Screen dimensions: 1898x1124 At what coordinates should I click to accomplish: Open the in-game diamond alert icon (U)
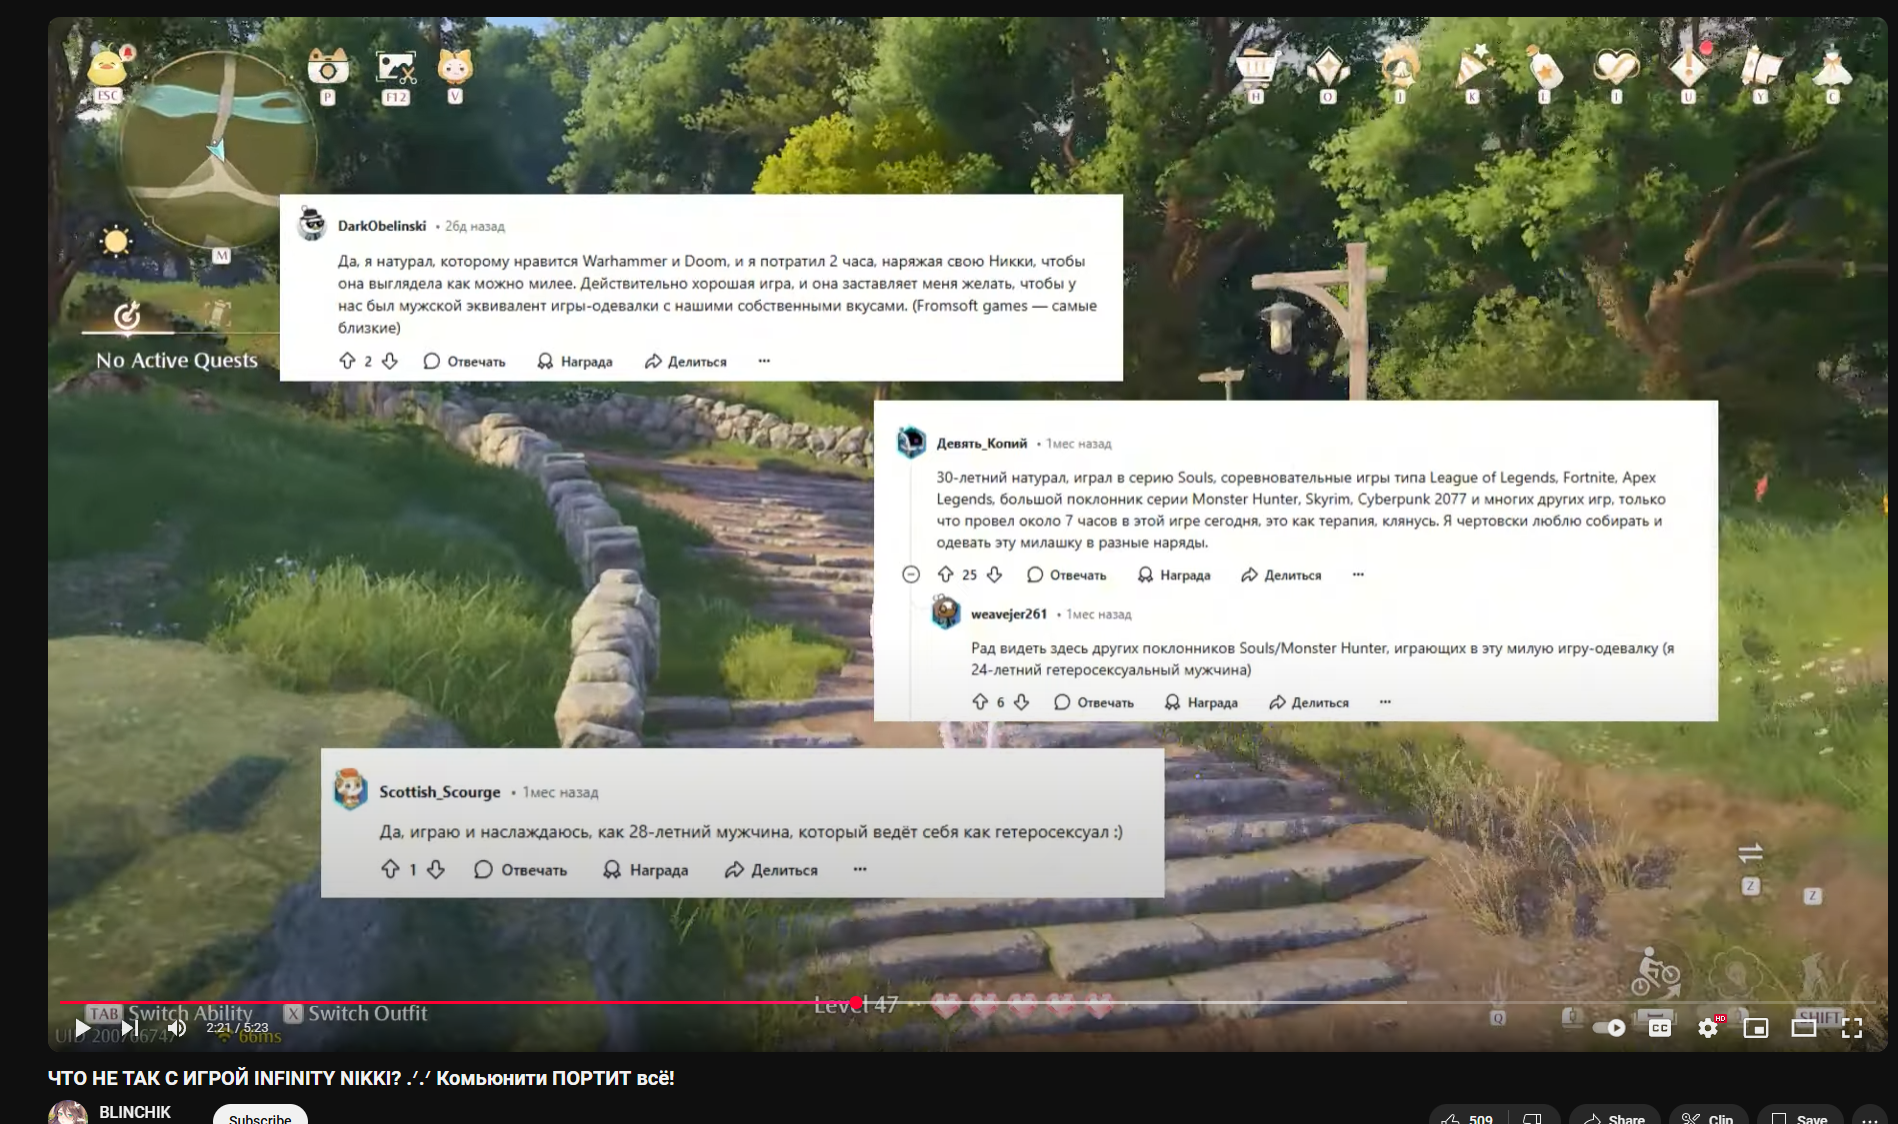(x=1688, y=68)
